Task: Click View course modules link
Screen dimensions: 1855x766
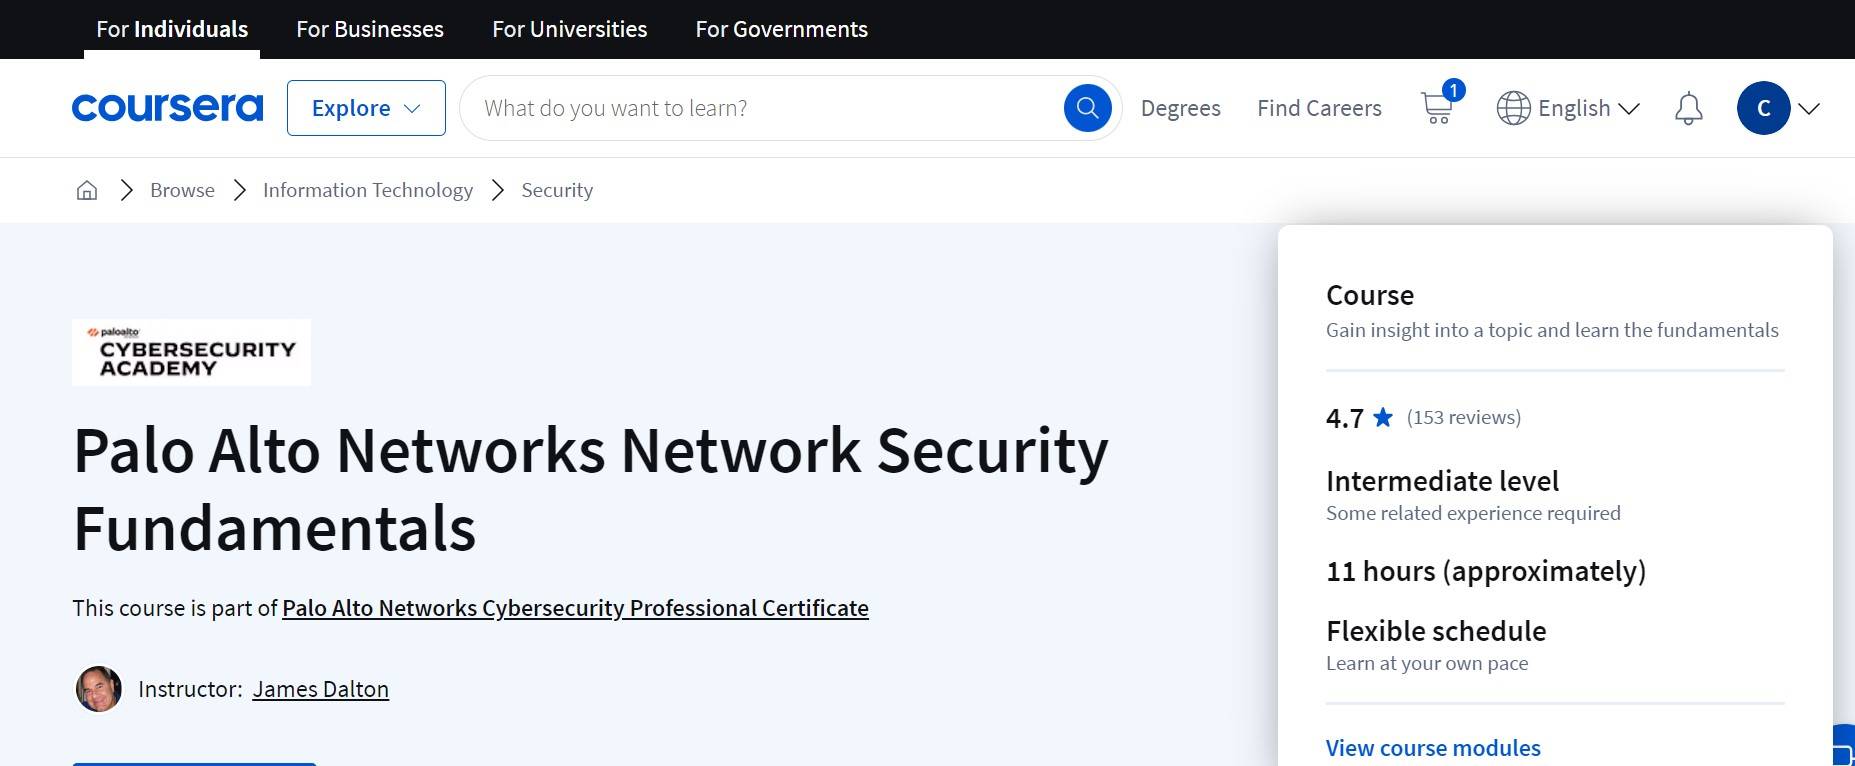Action: 1433,748
